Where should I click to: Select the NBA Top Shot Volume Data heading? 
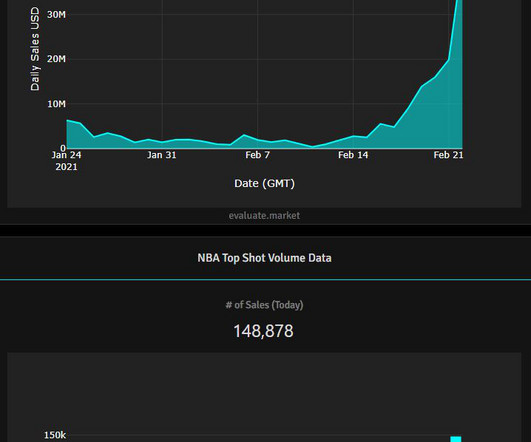264,258
